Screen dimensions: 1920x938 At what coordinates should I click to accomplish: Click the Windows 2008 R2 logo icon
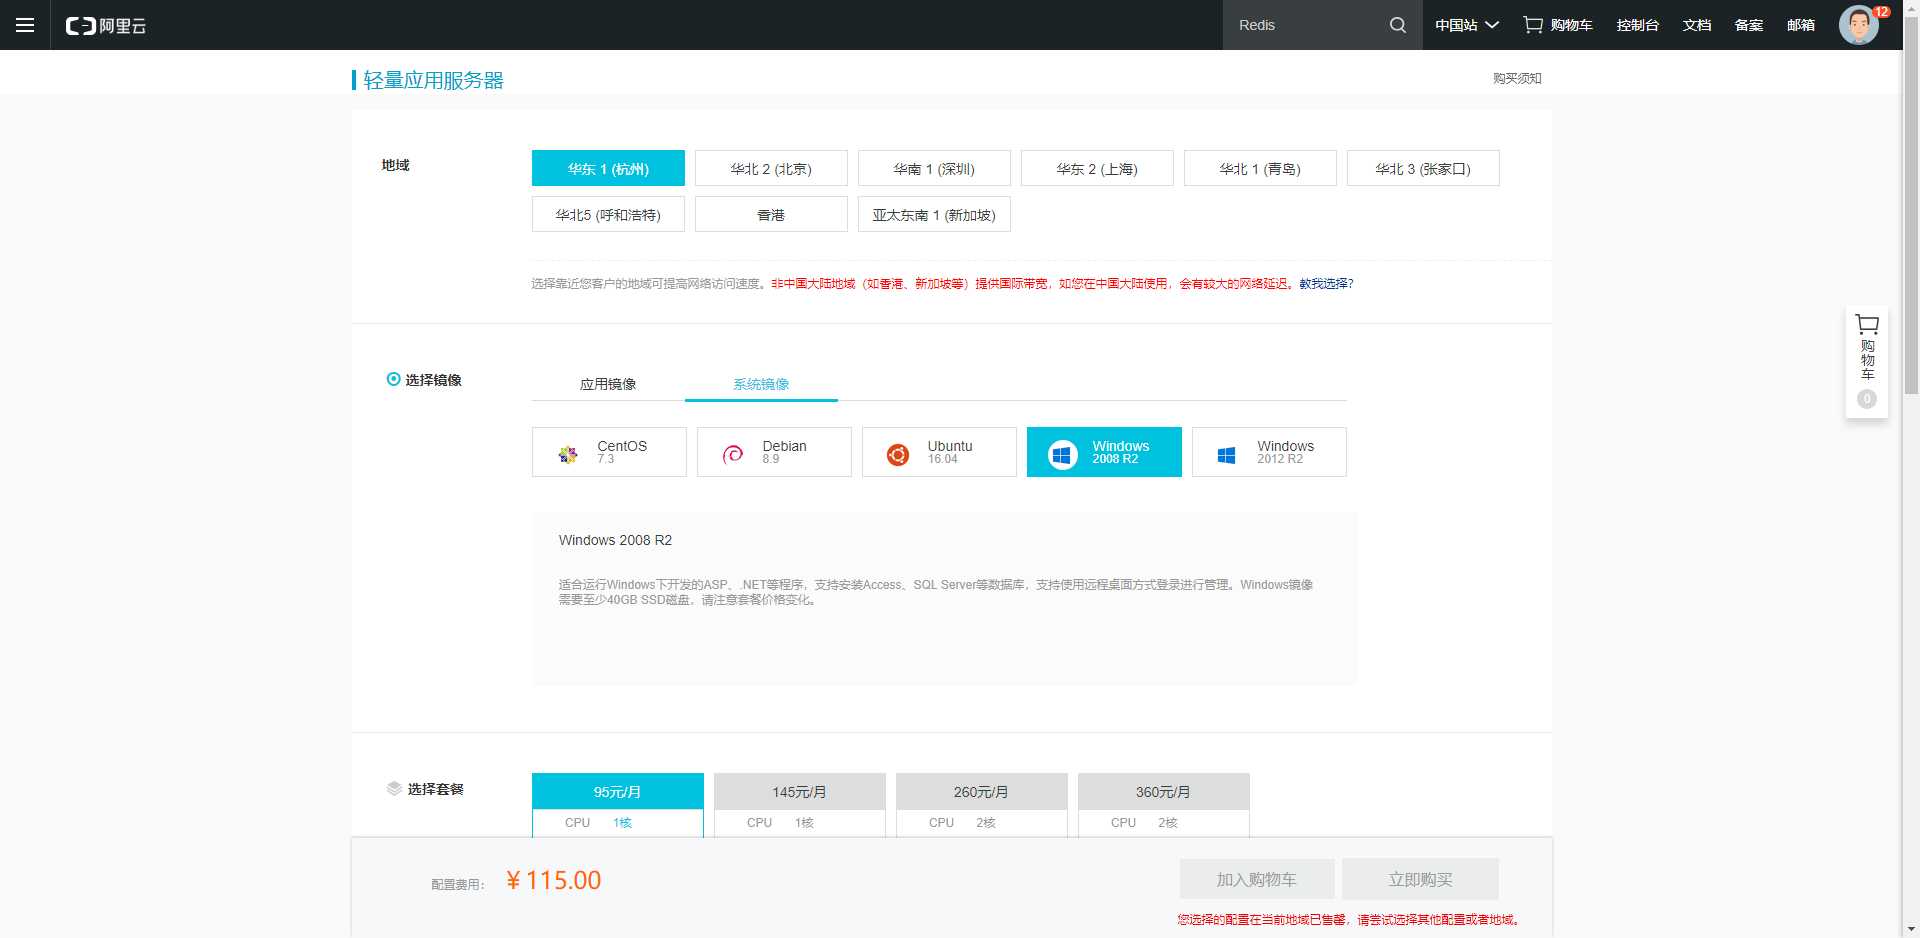(x=1062, y=455)
